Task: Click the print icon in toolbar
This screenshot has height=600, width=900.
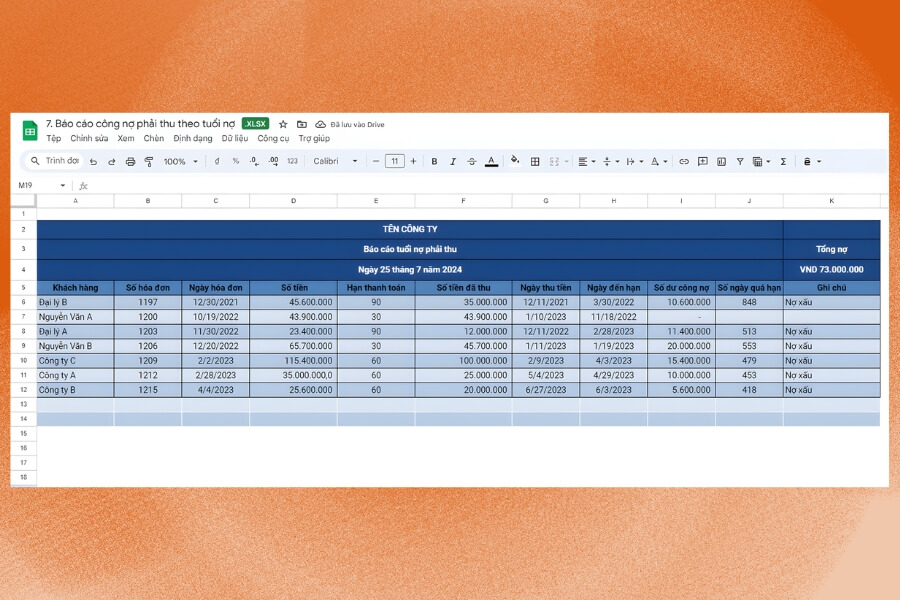Action: pyautogui.click(x=130, y=161)
